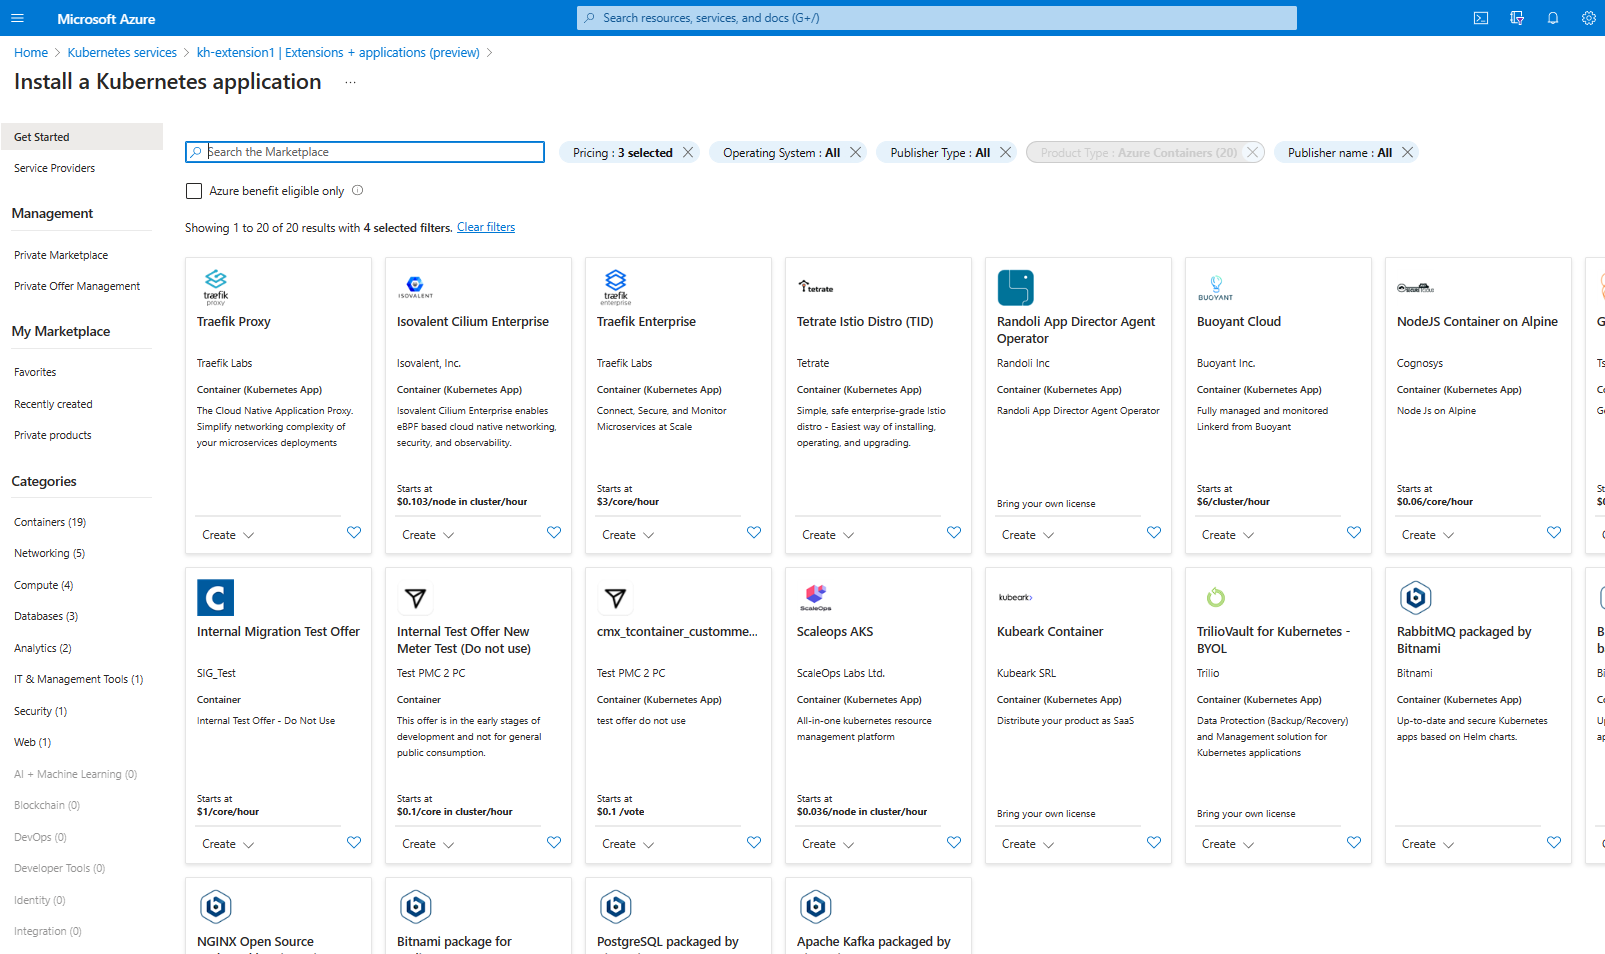The width and height of the screenshot is (1605, 954).
Task: Filter by the Containers (19) category
Action: 50,522
